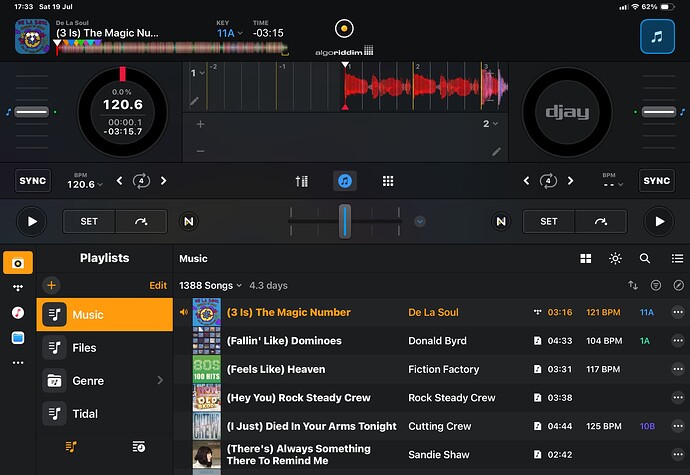Screen dimensions: 690x475
Task: Set cue point on deck 1
Action: click(89, 221)
